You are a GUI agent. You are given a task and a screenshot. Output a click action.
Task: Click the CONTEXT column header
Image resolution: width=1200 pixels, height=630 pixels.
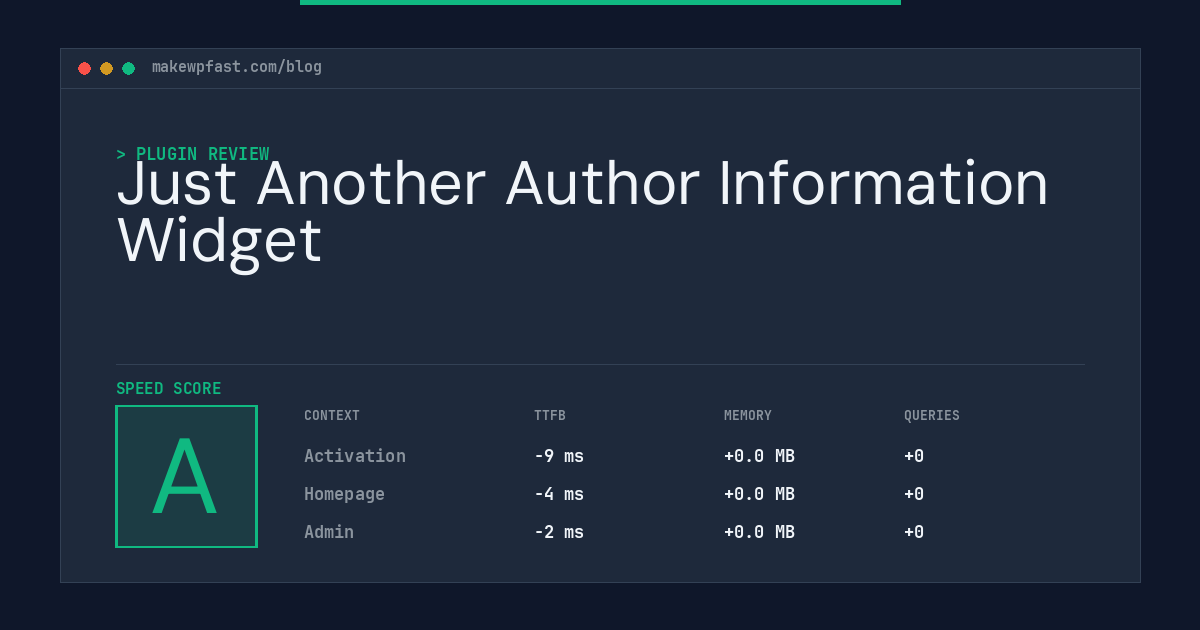tap(332, 416)
